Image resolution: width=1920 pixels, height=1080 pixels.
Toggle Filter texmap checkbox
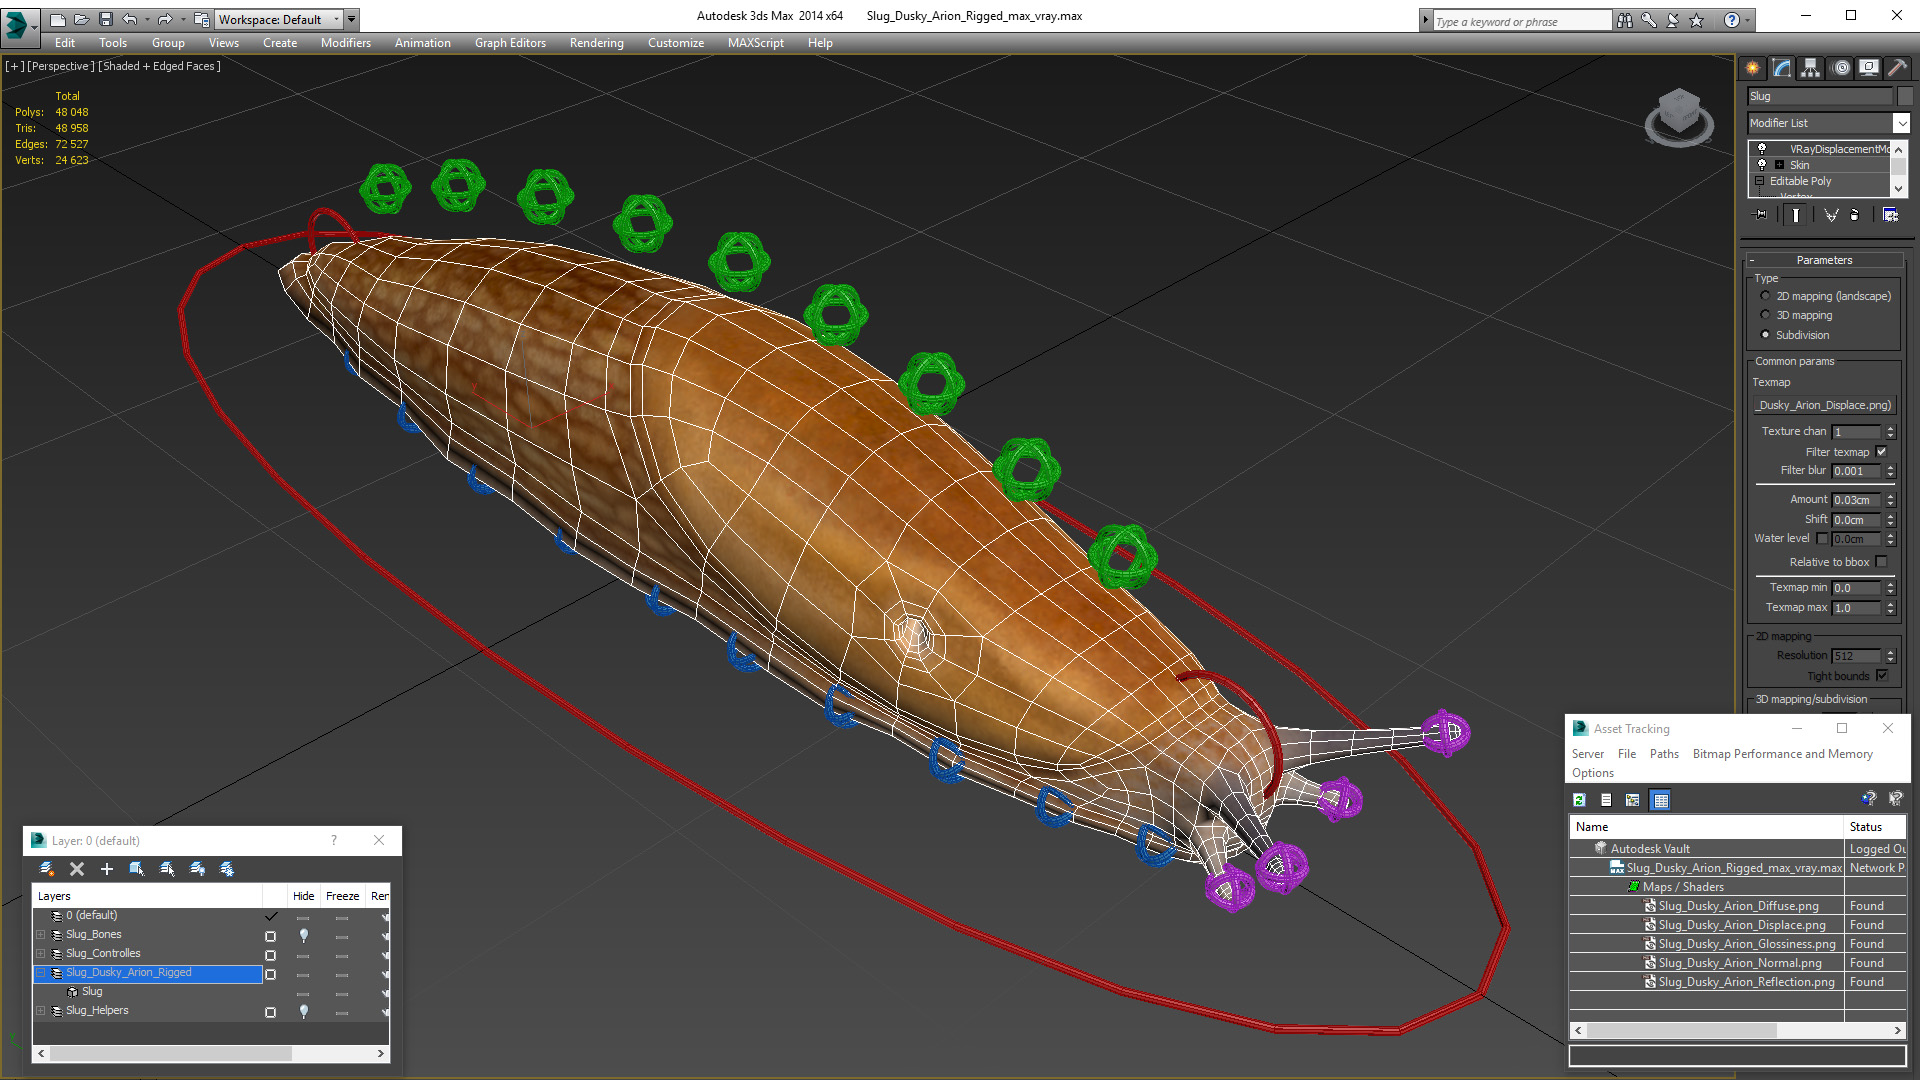1882,452
